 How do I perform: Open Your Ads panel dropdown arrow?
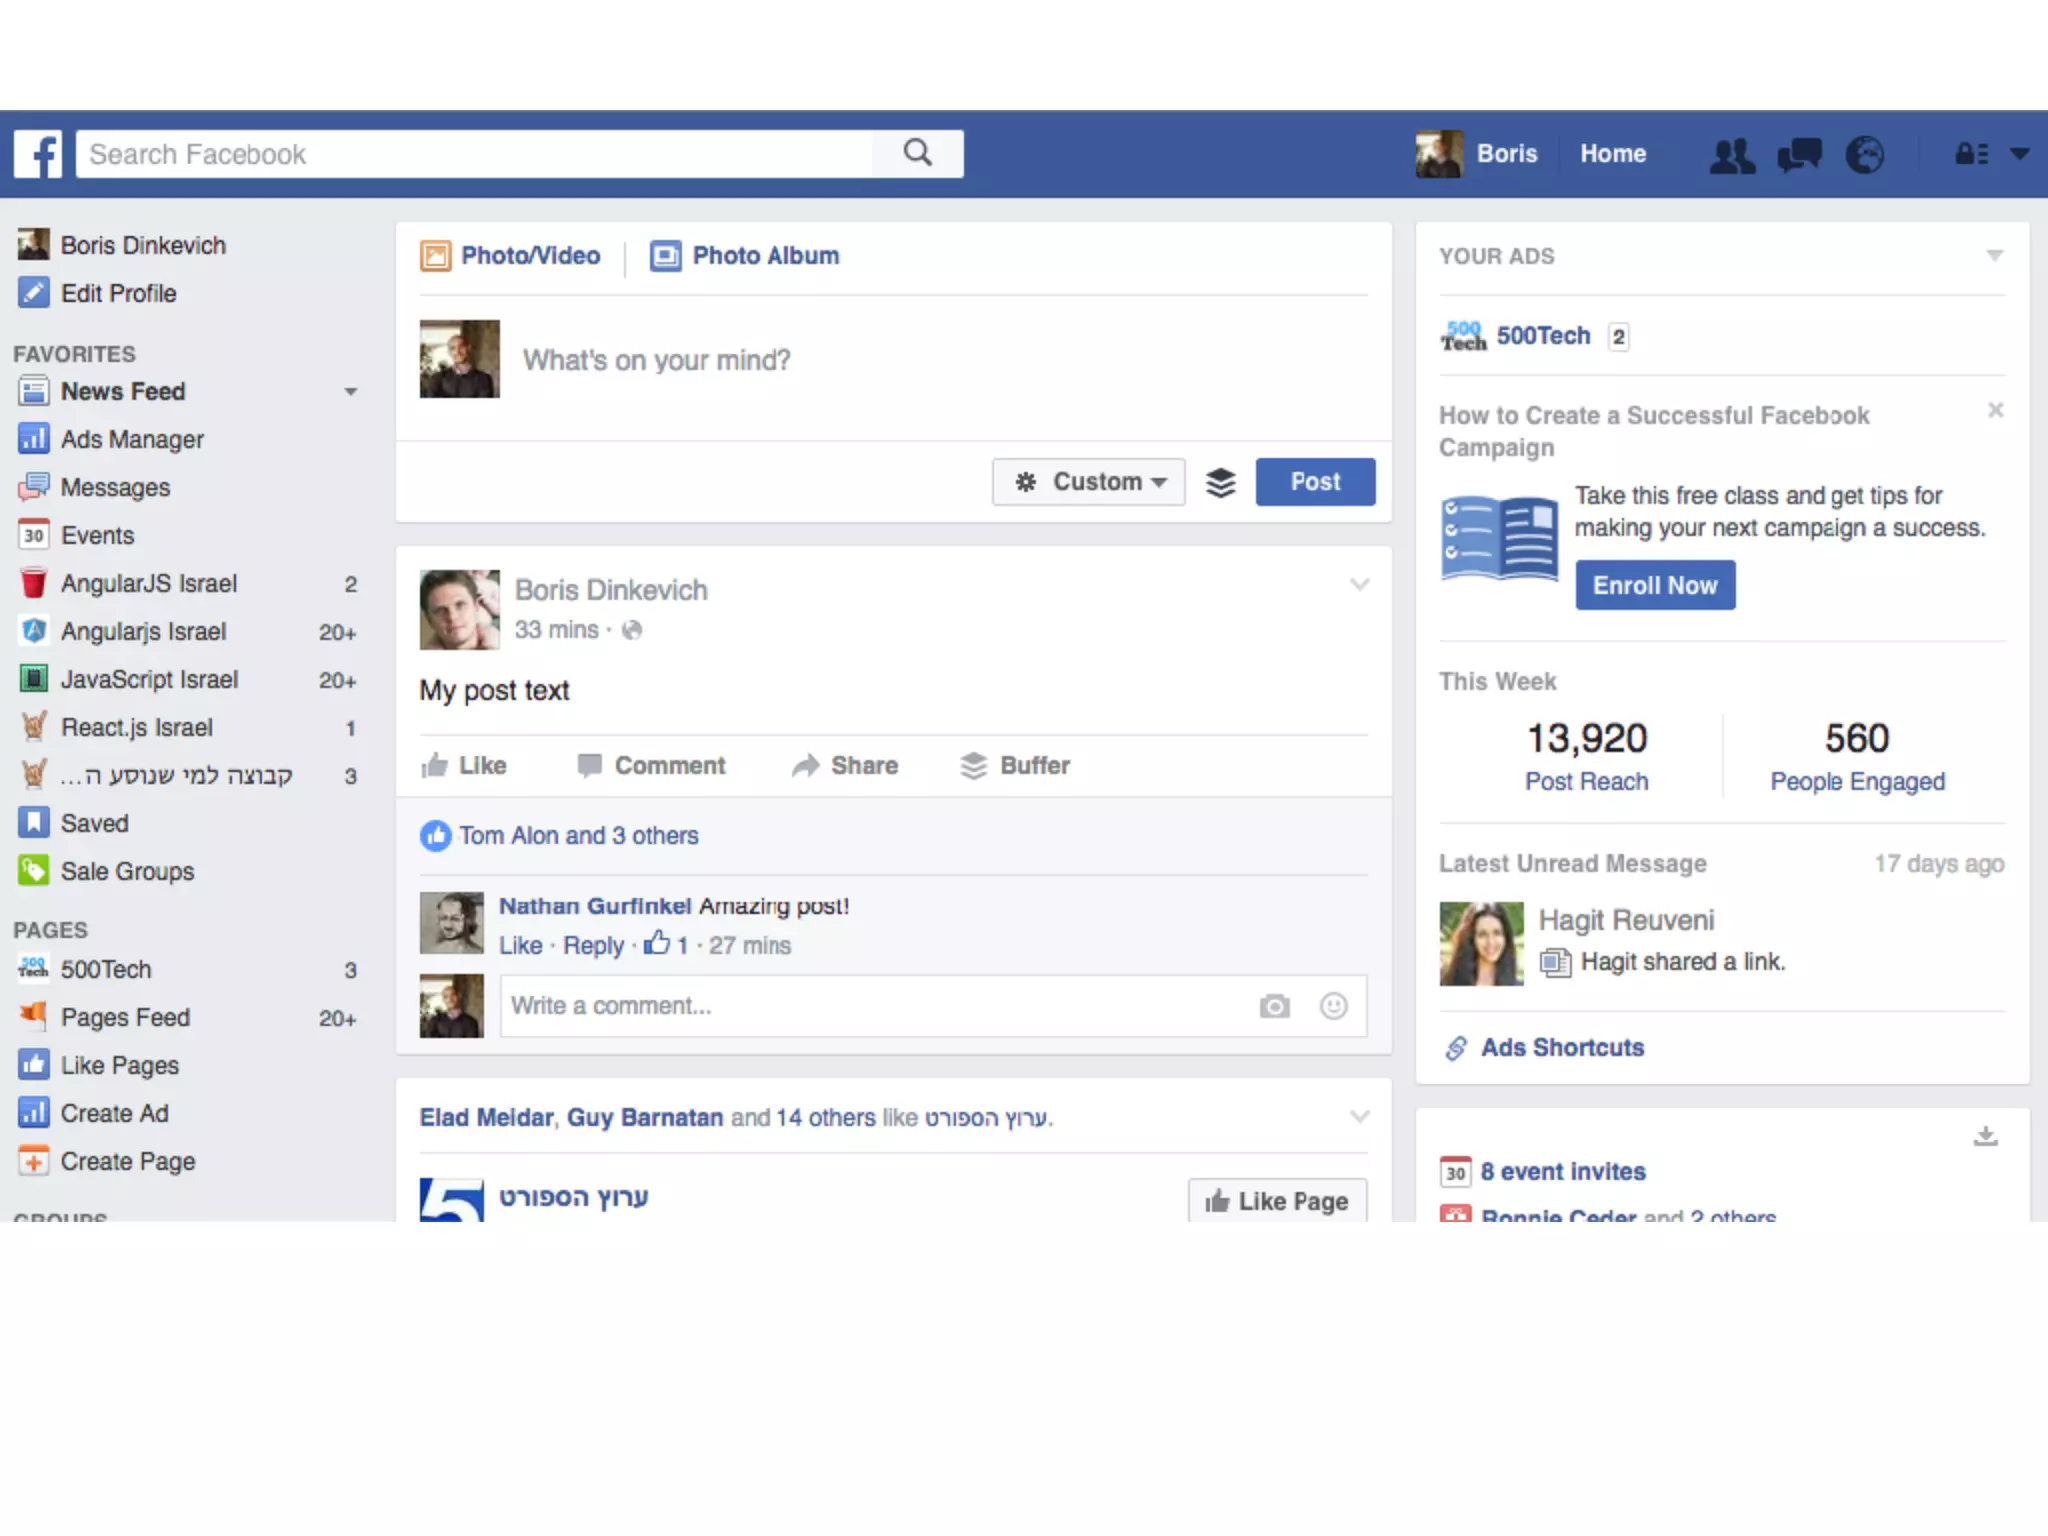1995,256
